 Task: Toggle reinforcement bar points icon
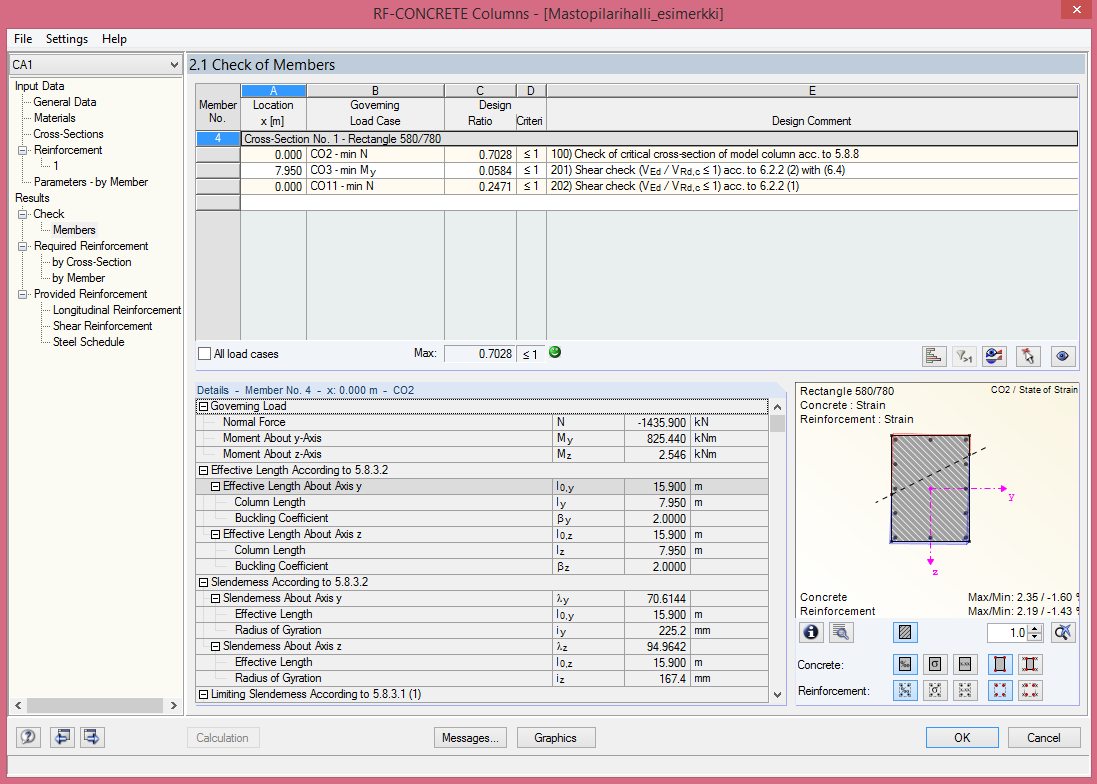(x=1000, y=690)
